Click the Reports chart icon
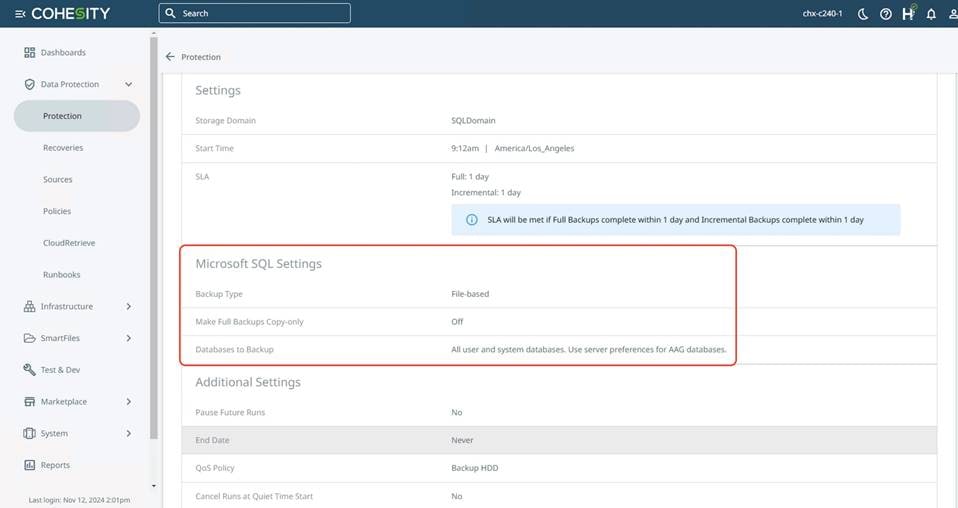Viewport: 958px width, 508px height. (29, 465)
